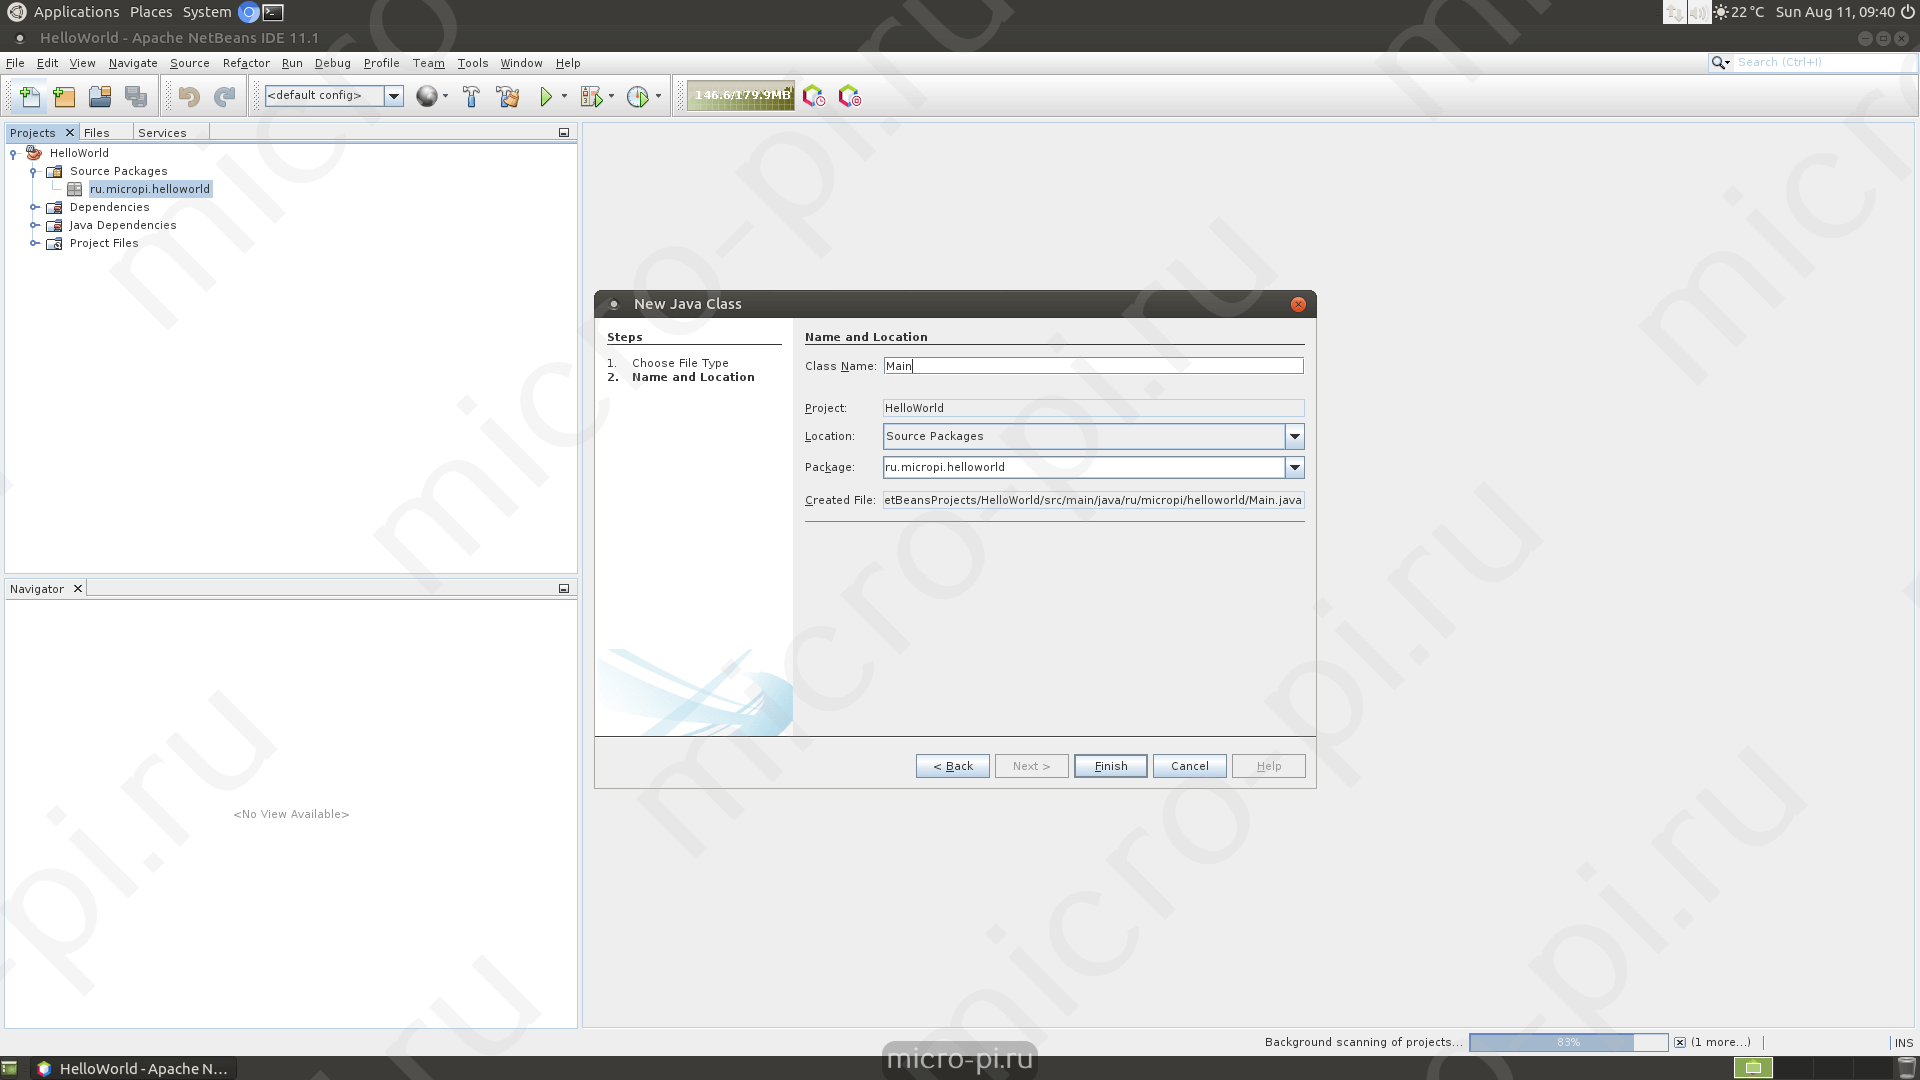
Task: Click the Debug Project icon
Action: point(592,97)
